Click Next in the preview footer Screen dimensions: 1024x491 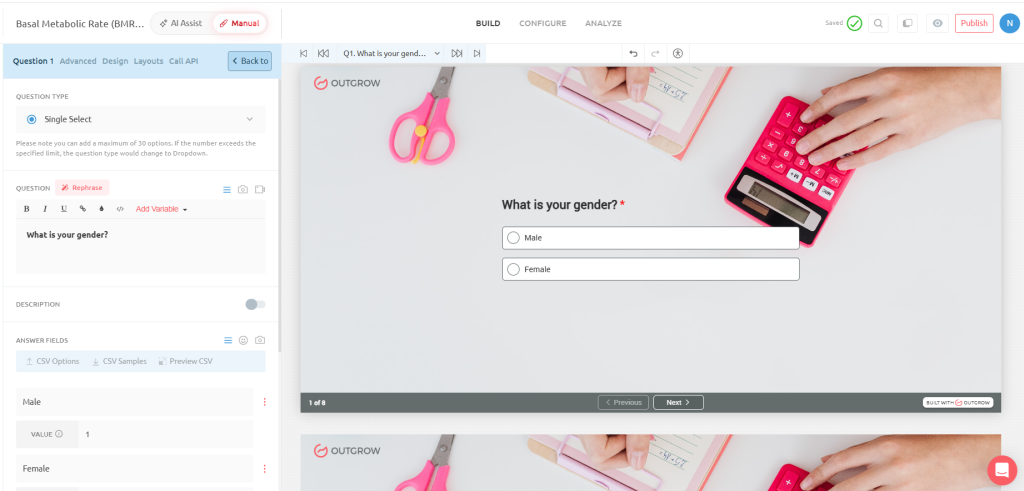(678, 402)
